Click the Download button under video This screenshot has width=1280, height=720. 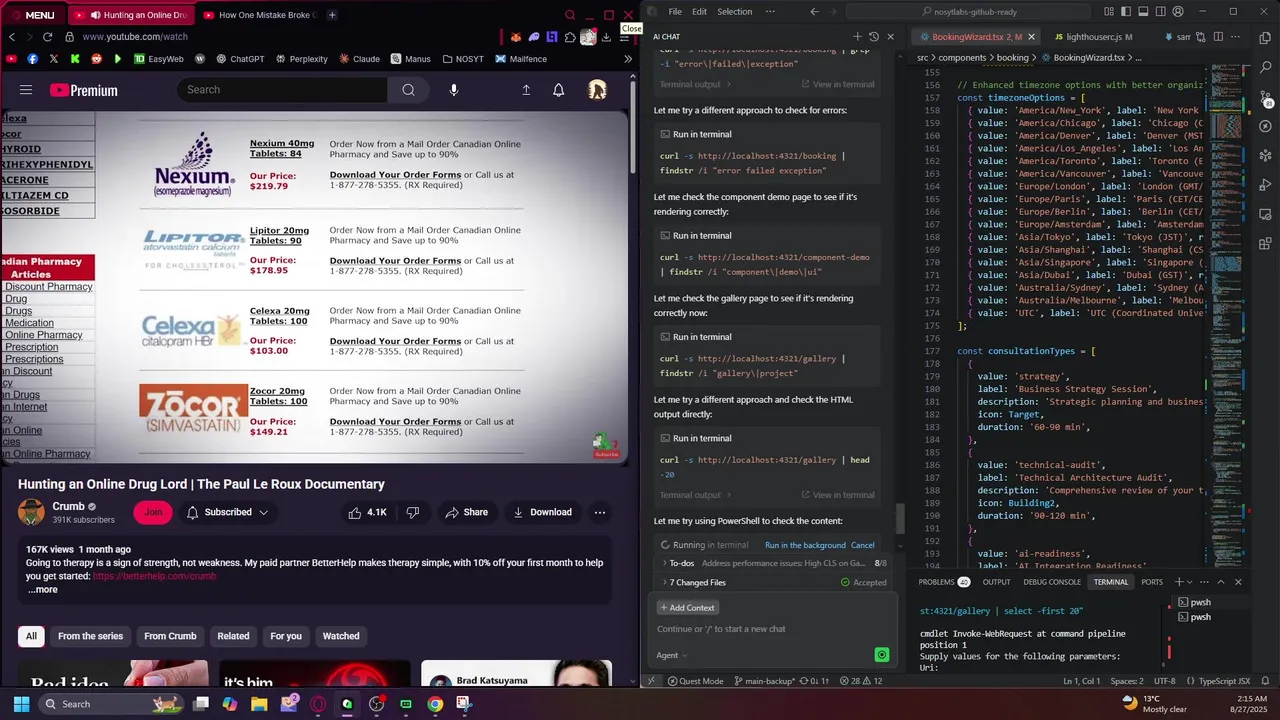[542, 512]
